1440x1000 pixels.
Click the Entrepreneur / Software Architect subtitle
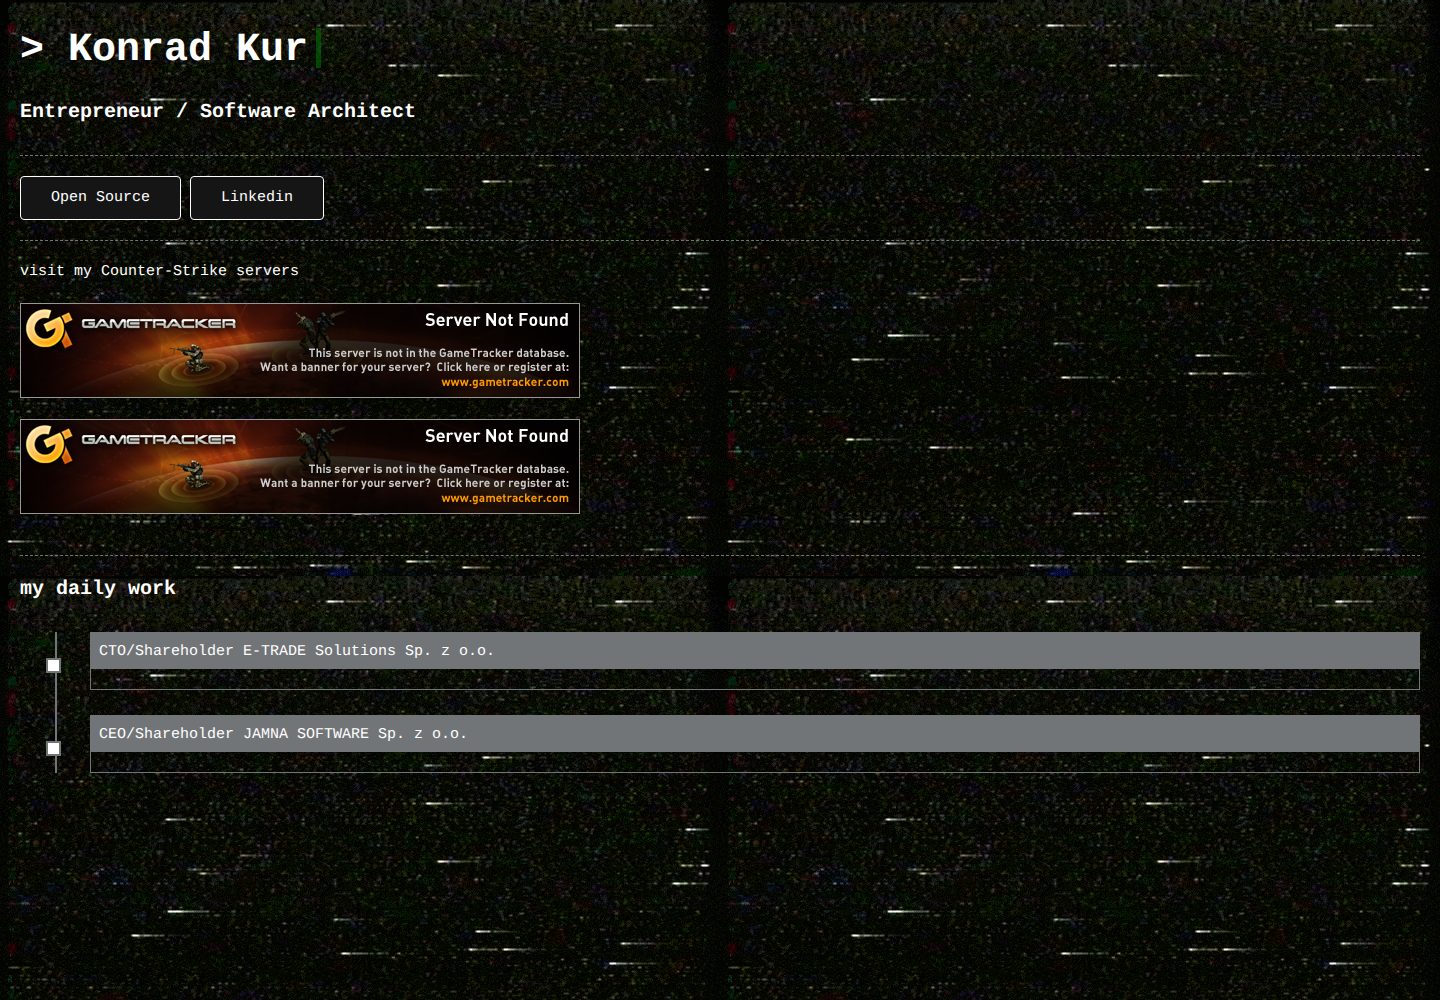pyautogui.click(x=217, y=111)
